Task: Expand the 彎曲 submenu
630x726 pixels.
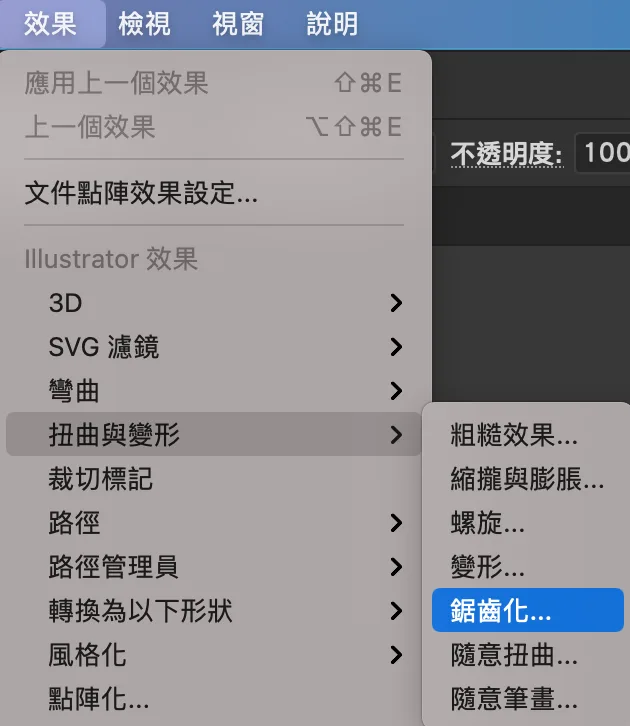Action: pyautogui.click(x=213, y=391)
